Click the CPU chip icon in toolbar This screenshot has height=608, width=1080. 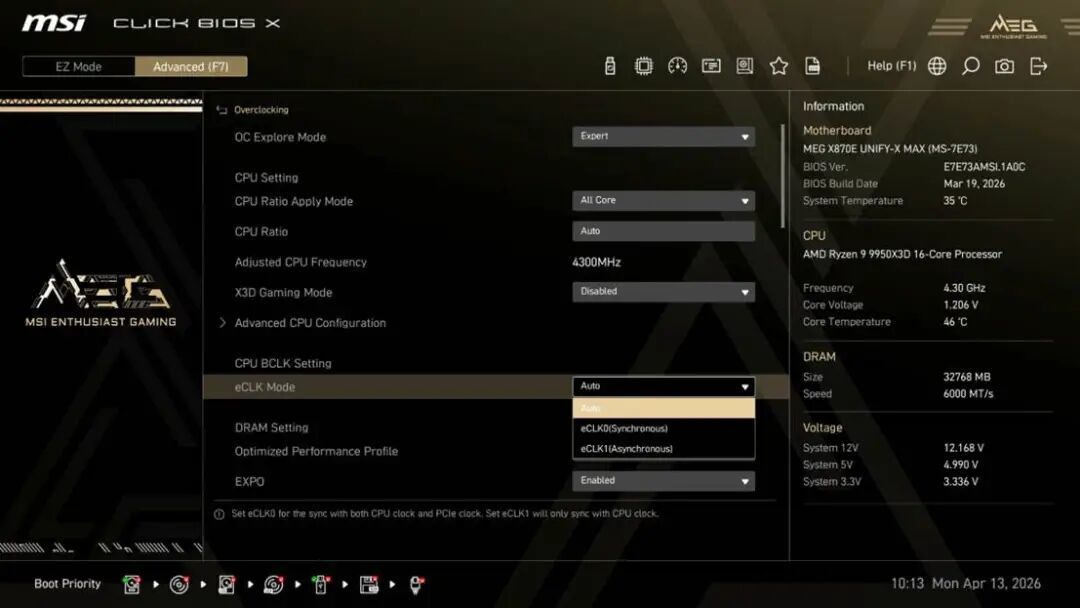643,66
